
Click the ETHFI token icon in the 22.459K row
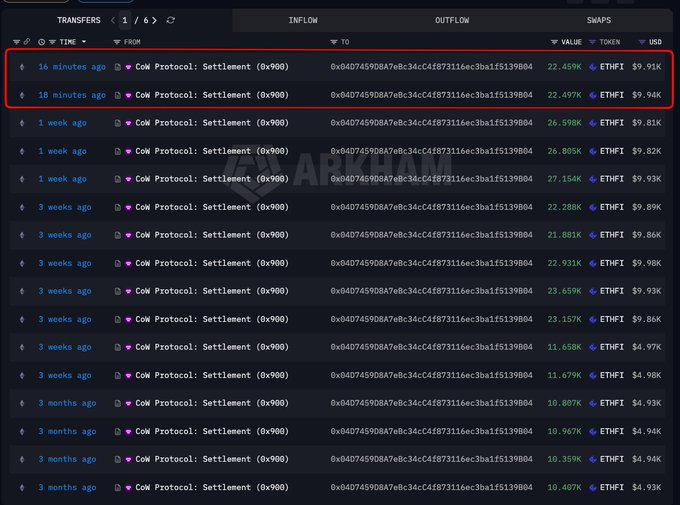(593, 67)
